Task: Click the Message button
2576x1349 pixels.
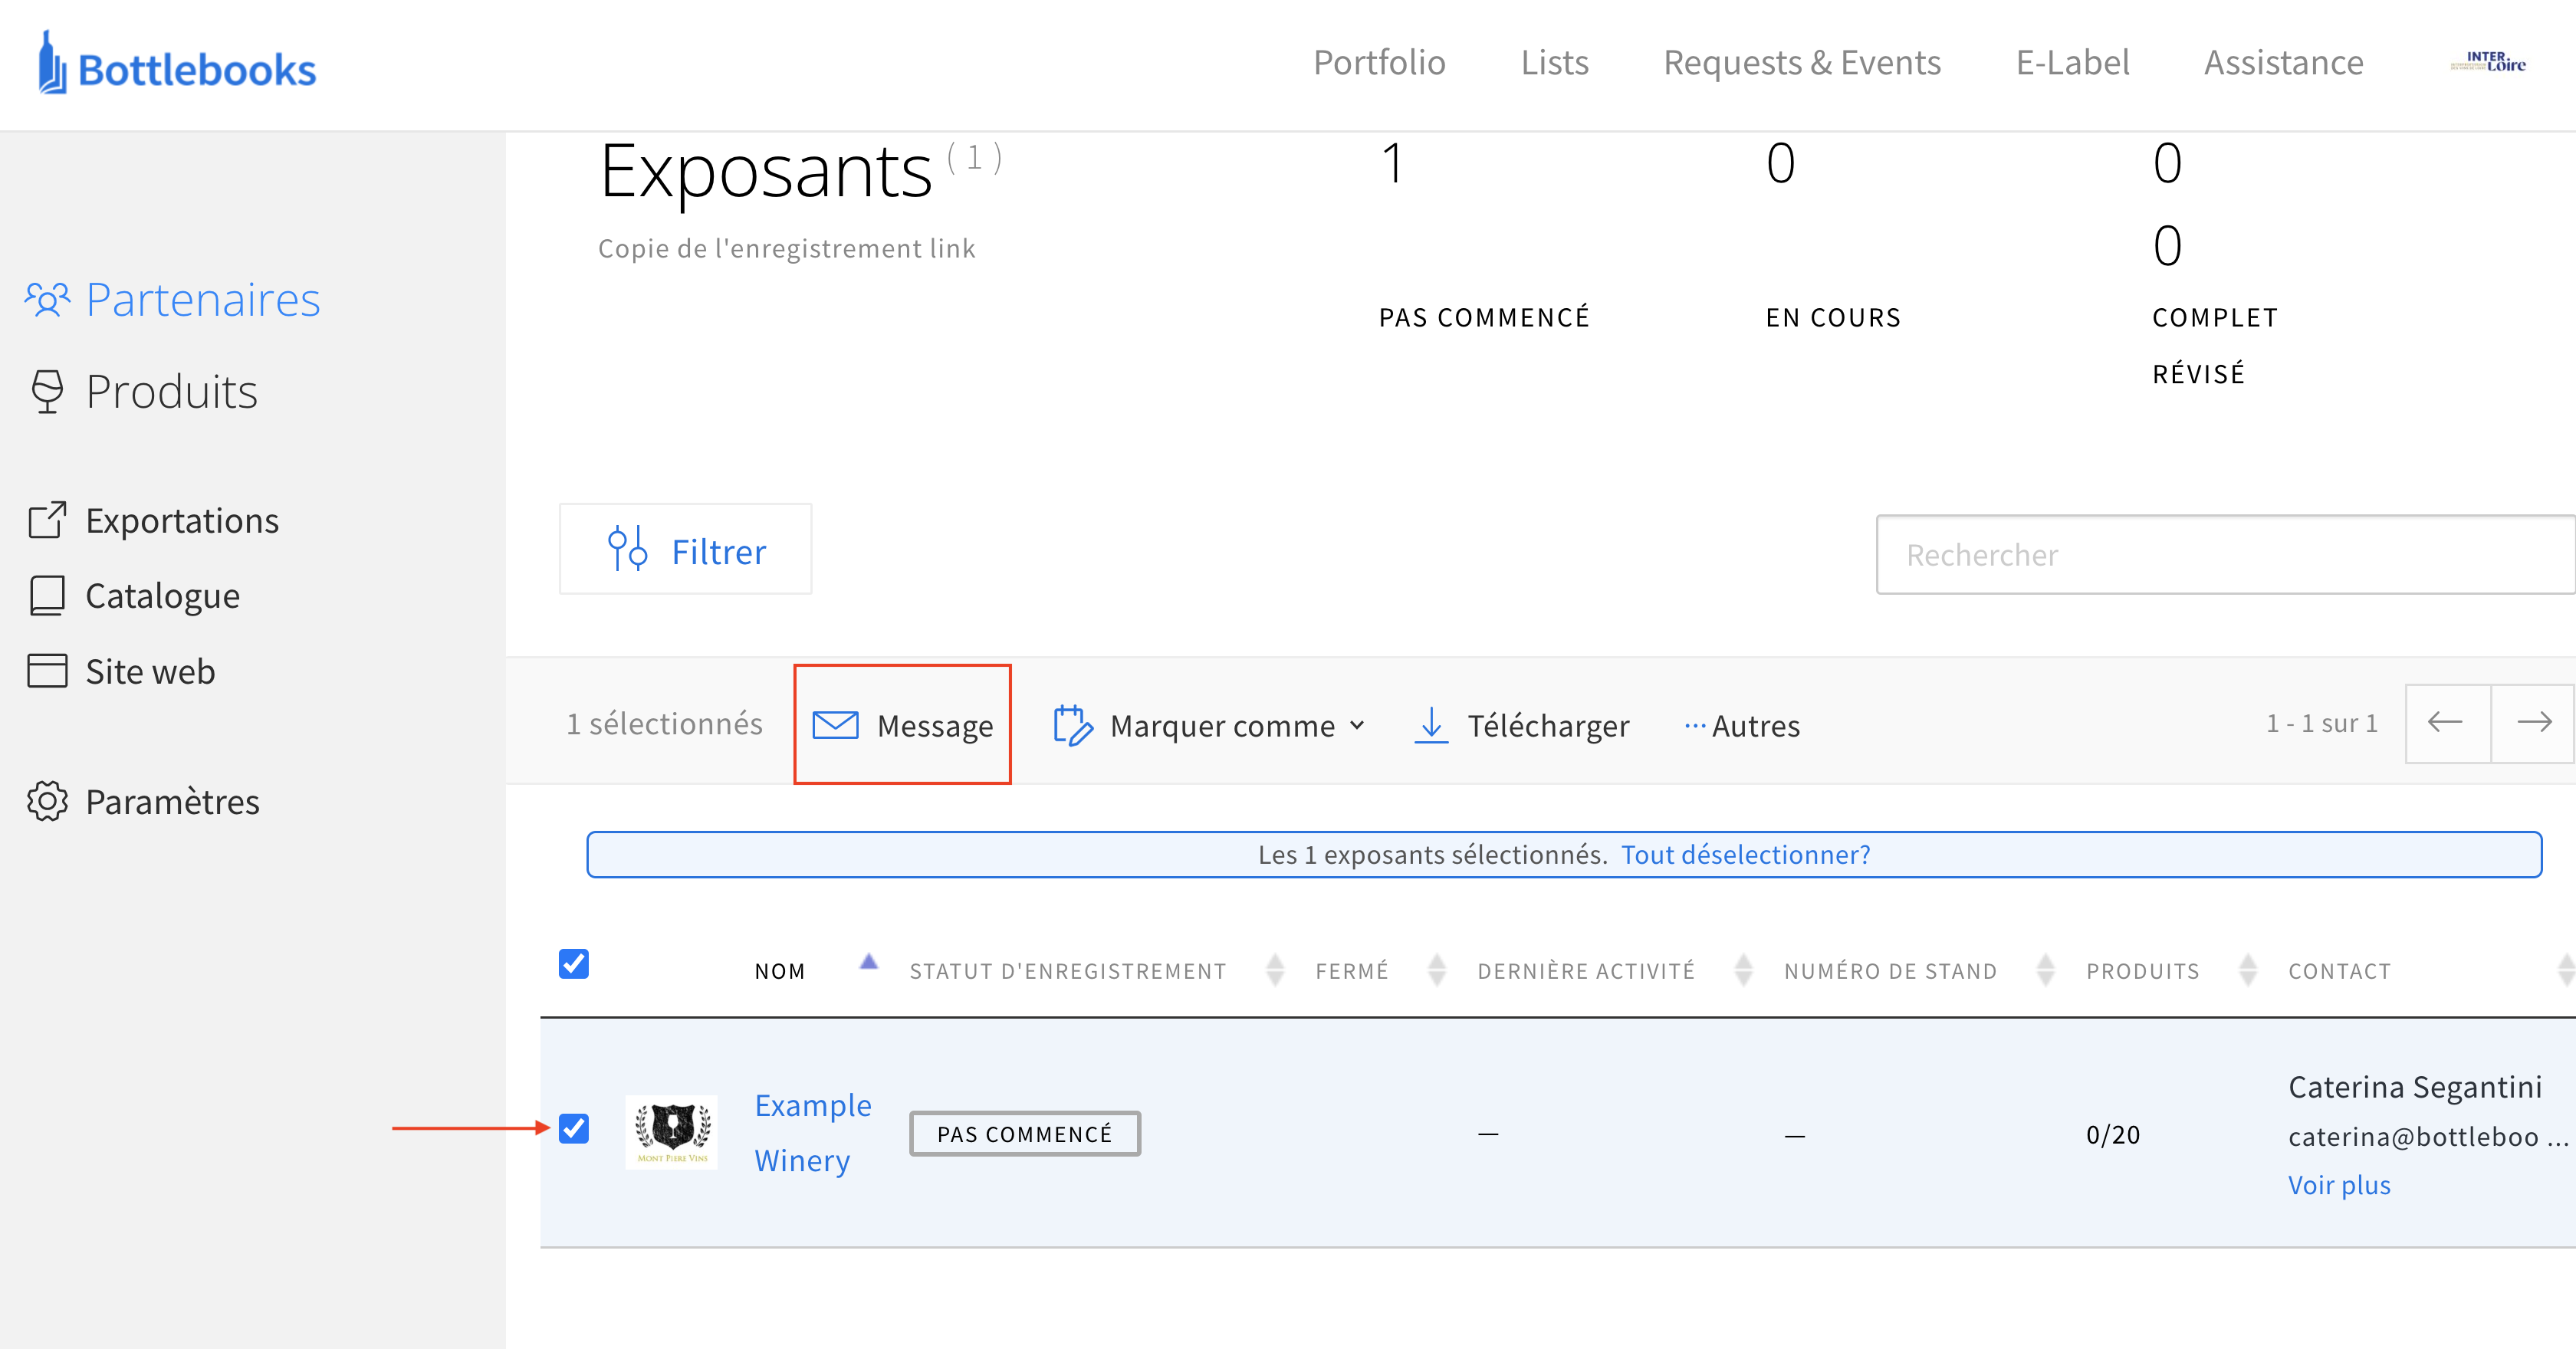Action: pyautogui.click(x=902, y=725)
